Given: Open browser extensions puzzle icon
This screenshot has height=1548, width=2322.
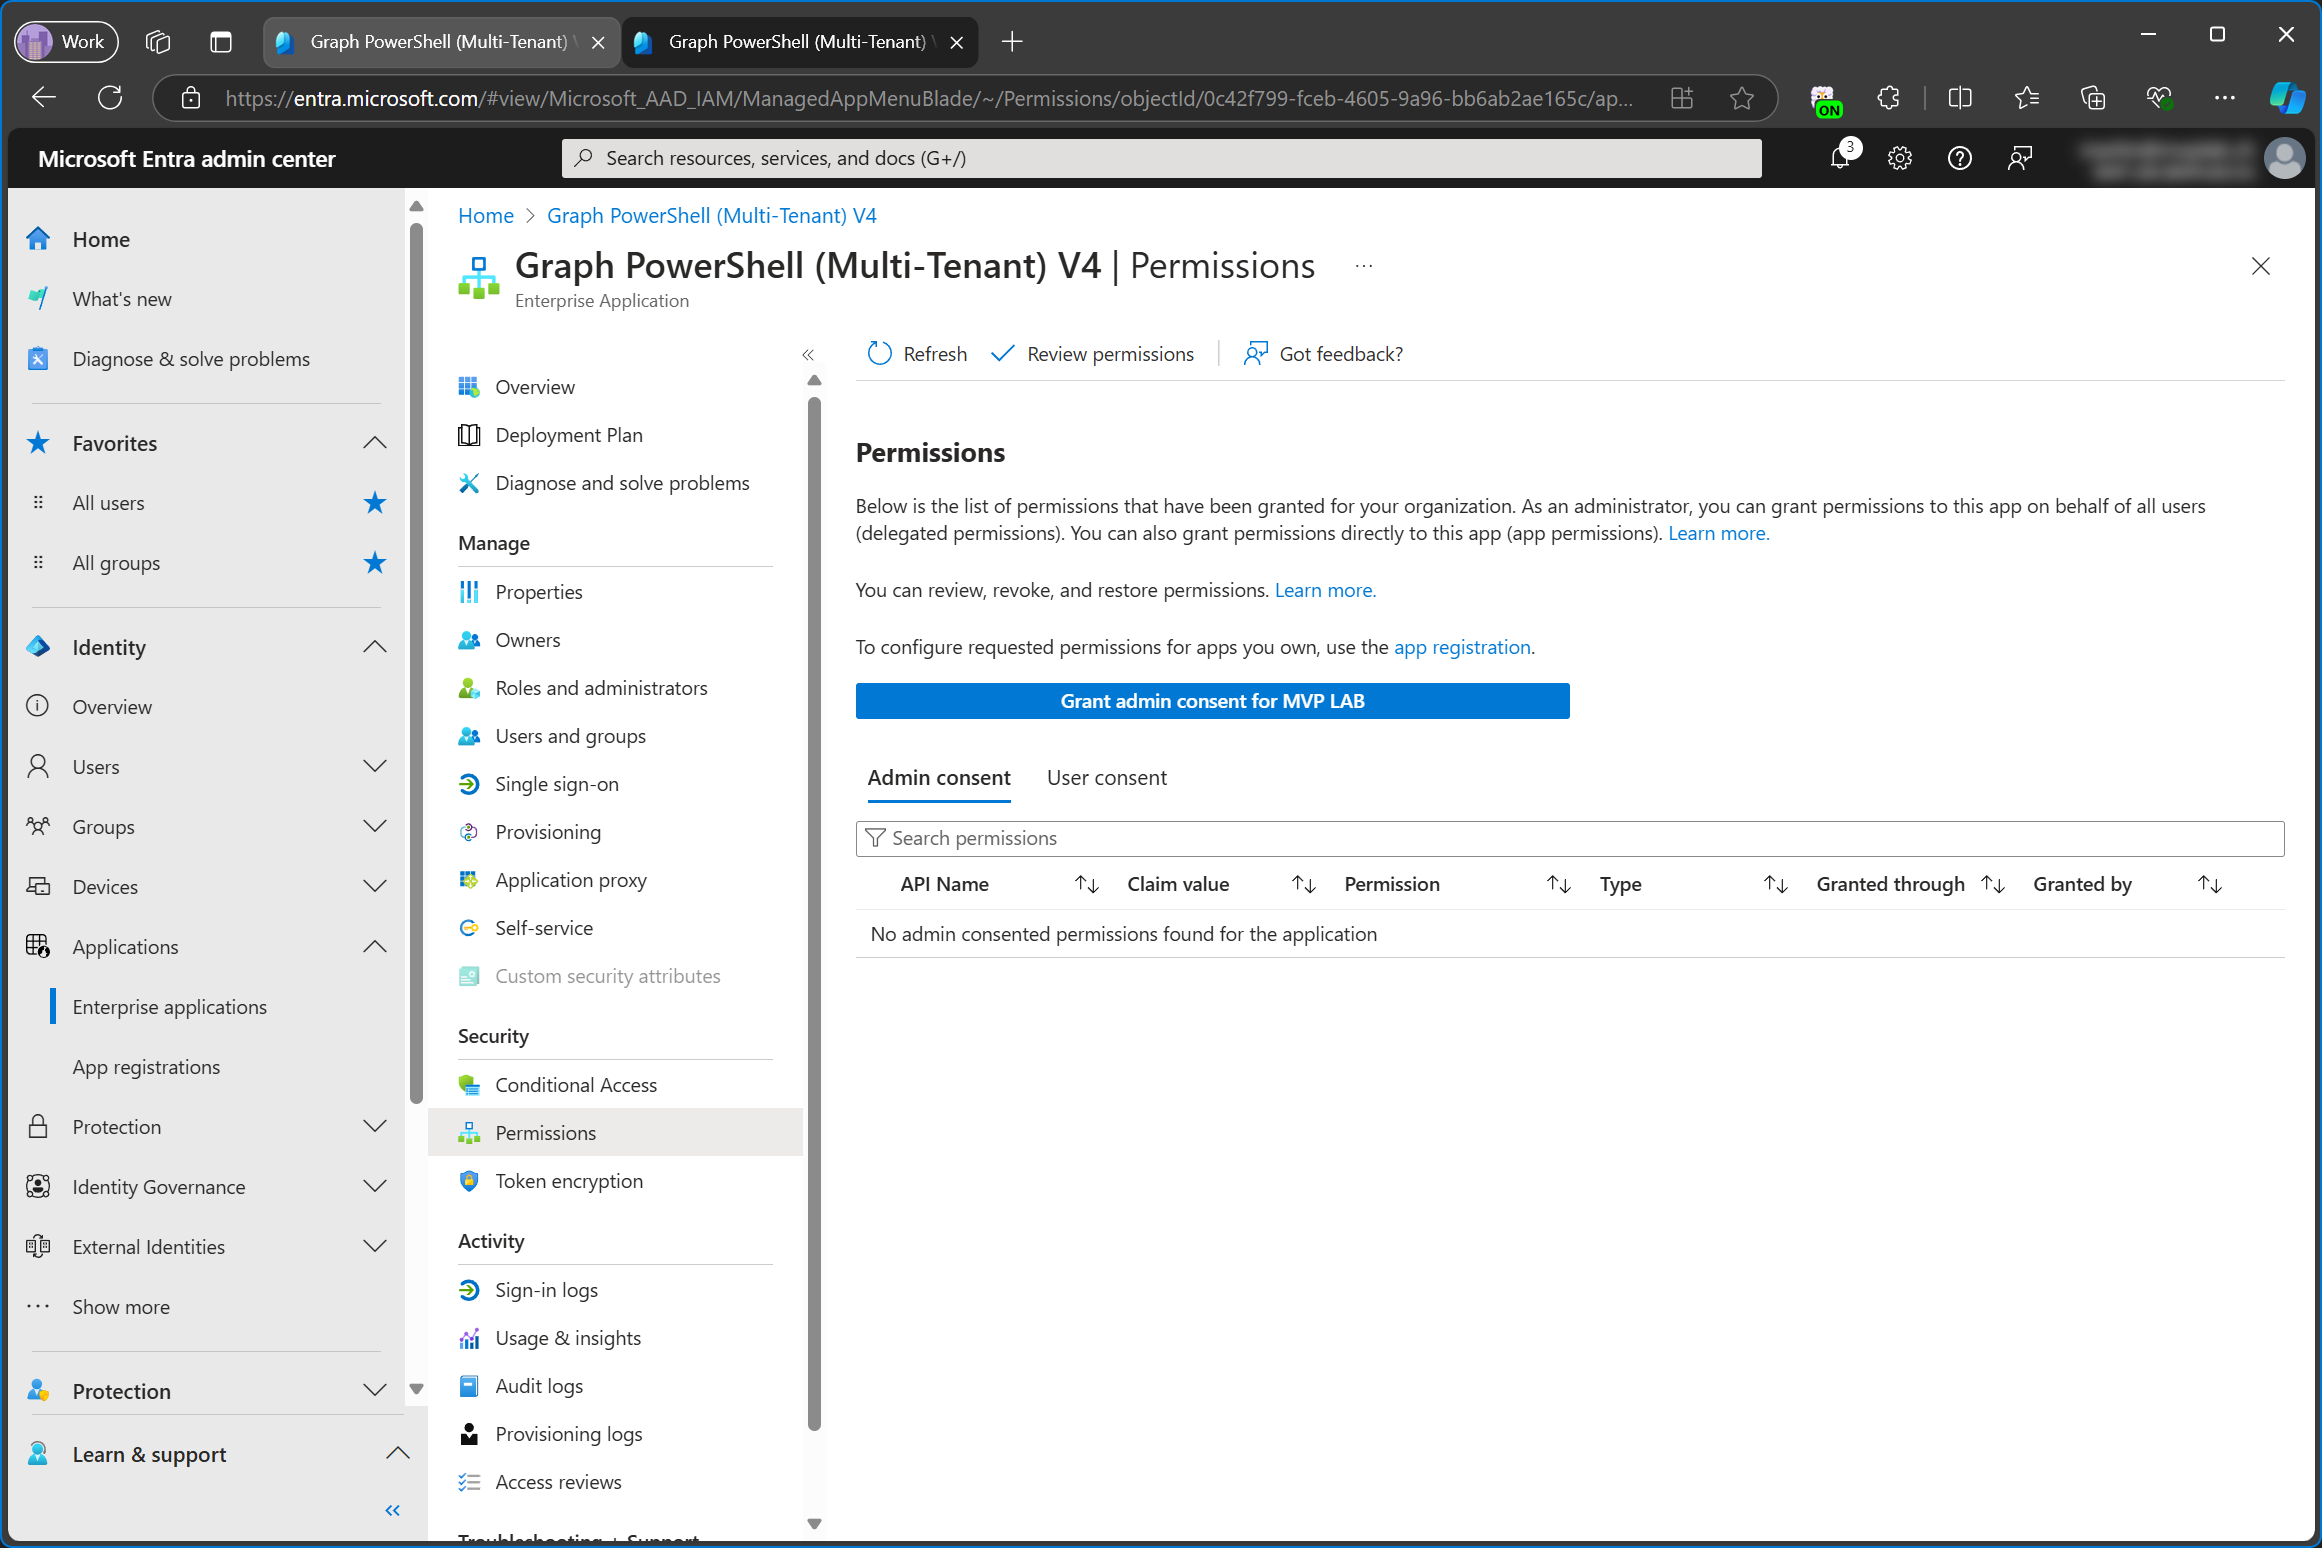Looking at the screenshot, I should [1888, 98].
